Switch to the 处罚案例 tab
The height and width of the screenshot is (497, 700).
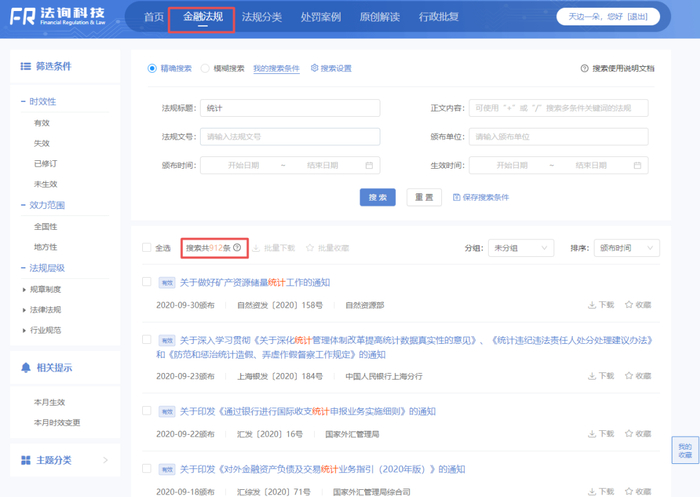click(x=320, y=17)
